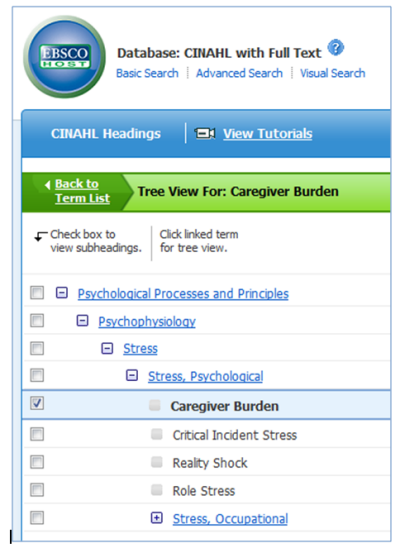
Task: Collapse the Stress, Psychological node
Action: coord(132,375)
